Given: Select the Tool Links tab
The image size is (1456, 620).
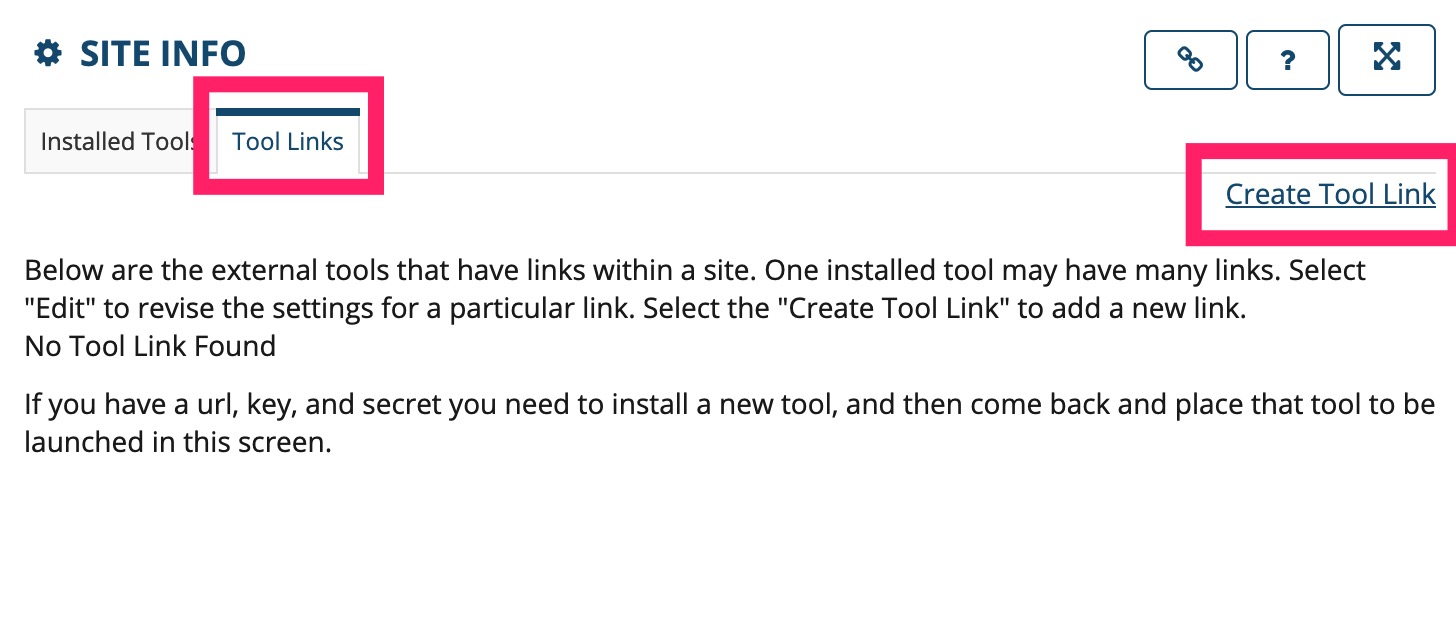Looking at the screenshot, I should click(288, 141).
